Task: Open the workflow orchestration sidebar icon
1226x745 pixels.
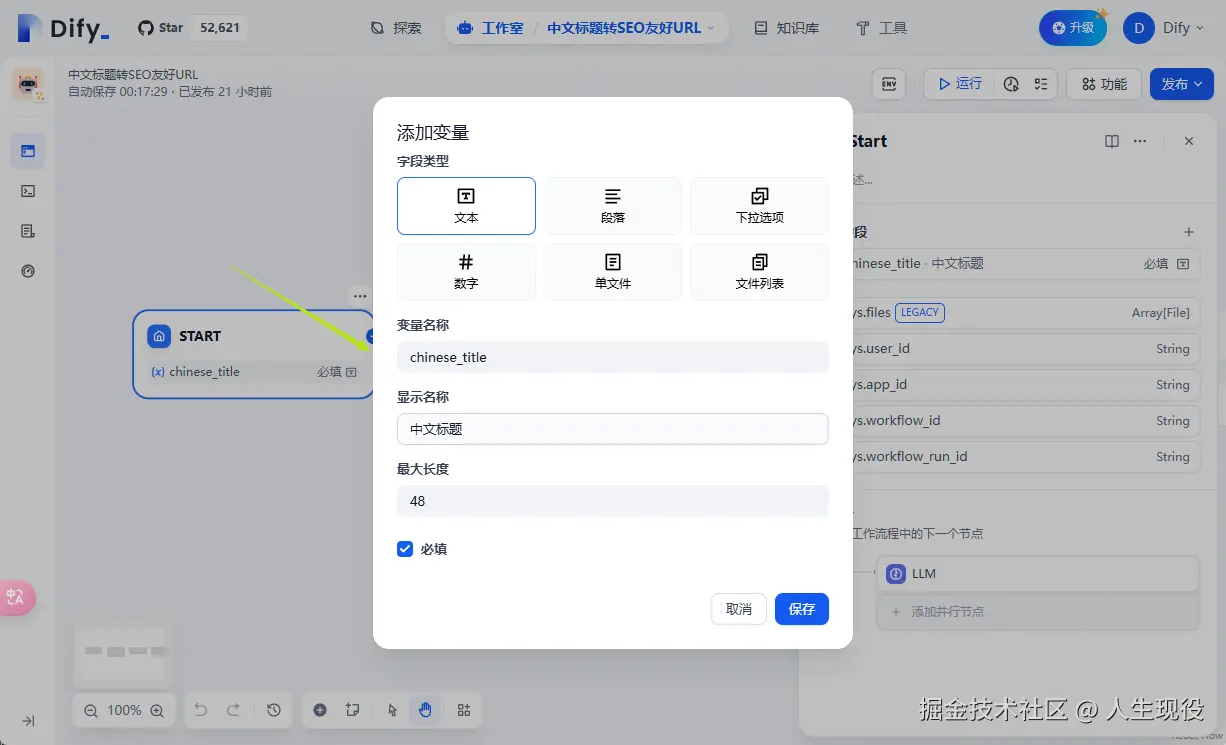Action: coord(28,151)
